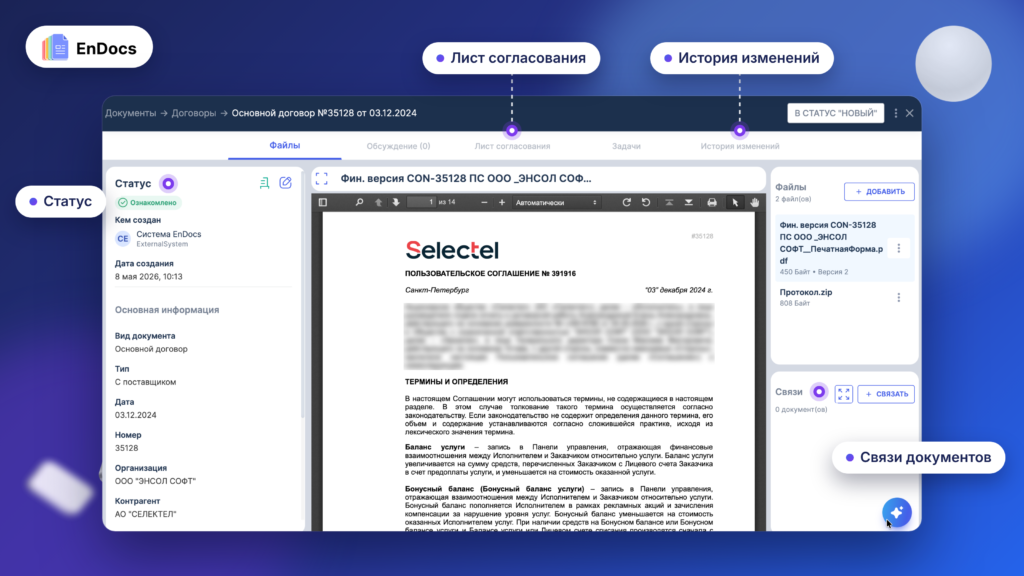
Task: Click the СВЯЗАТЬ button
Action: (x=886, y=394)
